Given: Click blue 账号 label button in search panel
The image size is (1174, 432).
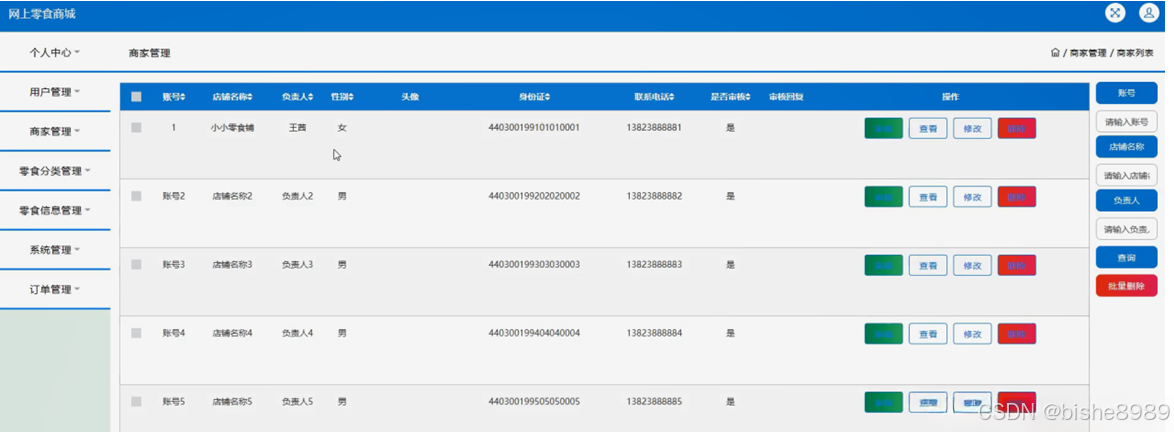Looking at the screenshot, I should tap(1127, 93).
